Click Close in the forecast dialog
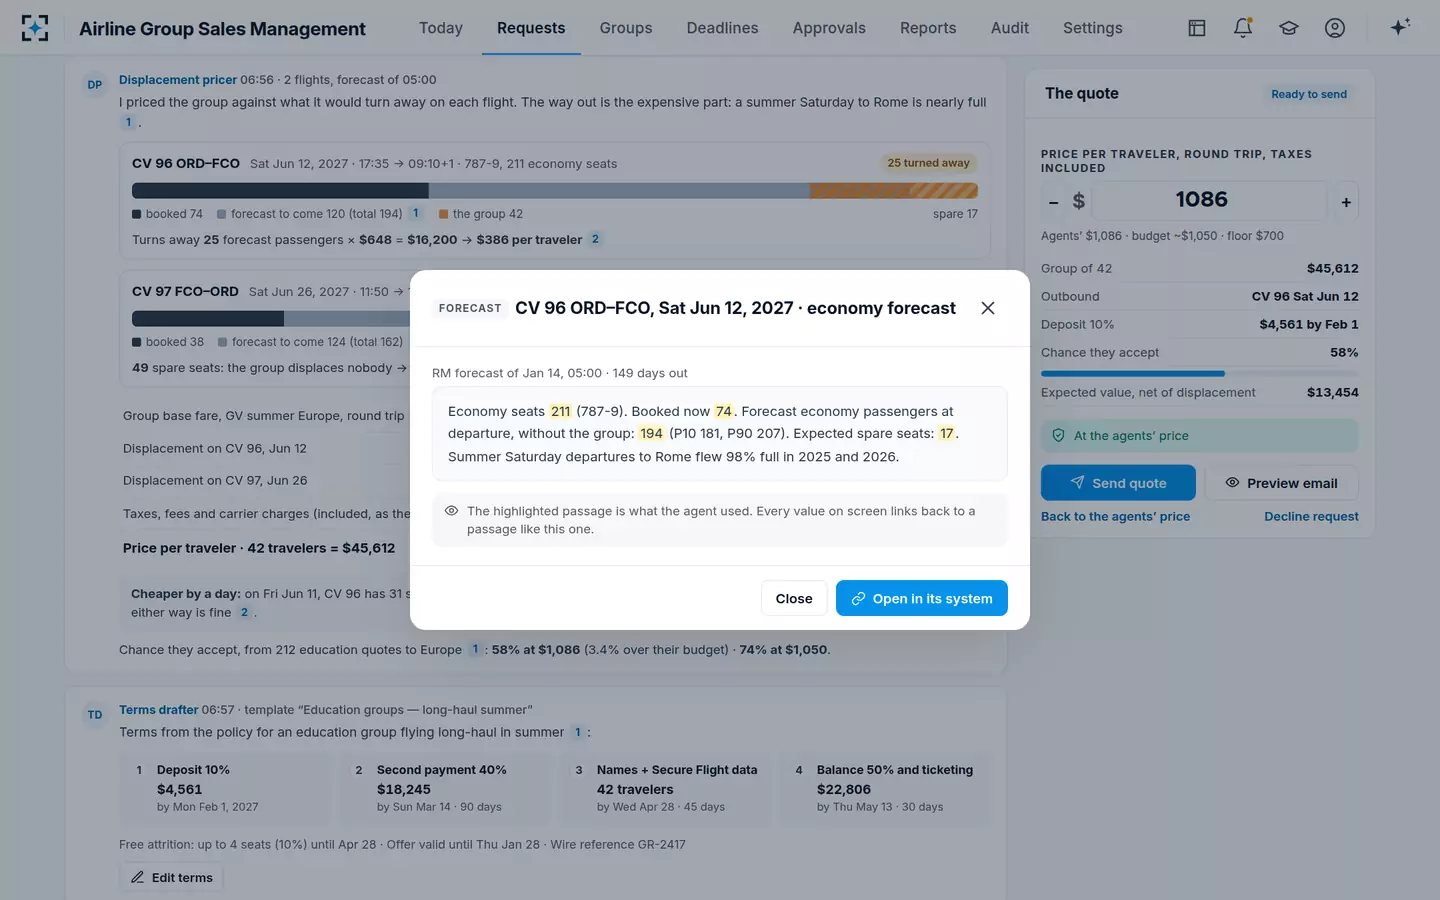Image resolution: width=1440 pixels, height=900 pixels. [x=794, y=598]
